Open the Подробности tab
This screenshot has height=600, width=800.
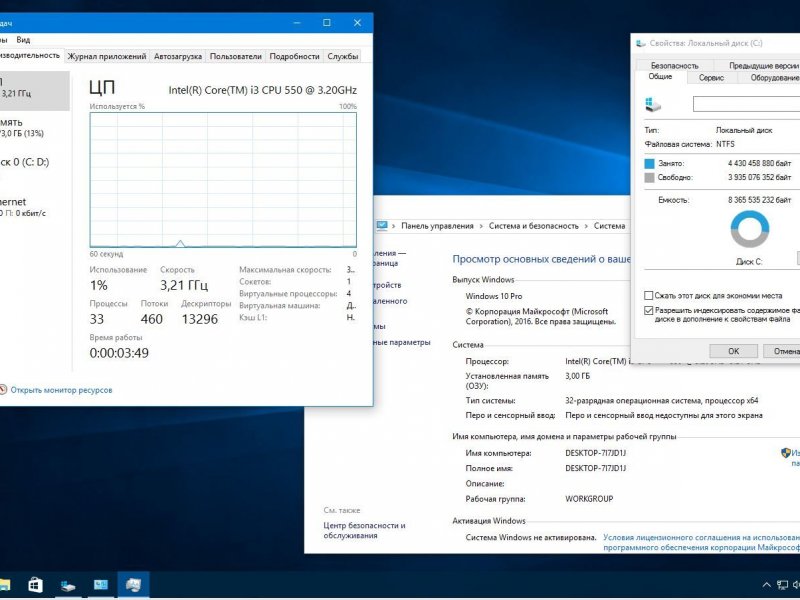coord(294,56)
